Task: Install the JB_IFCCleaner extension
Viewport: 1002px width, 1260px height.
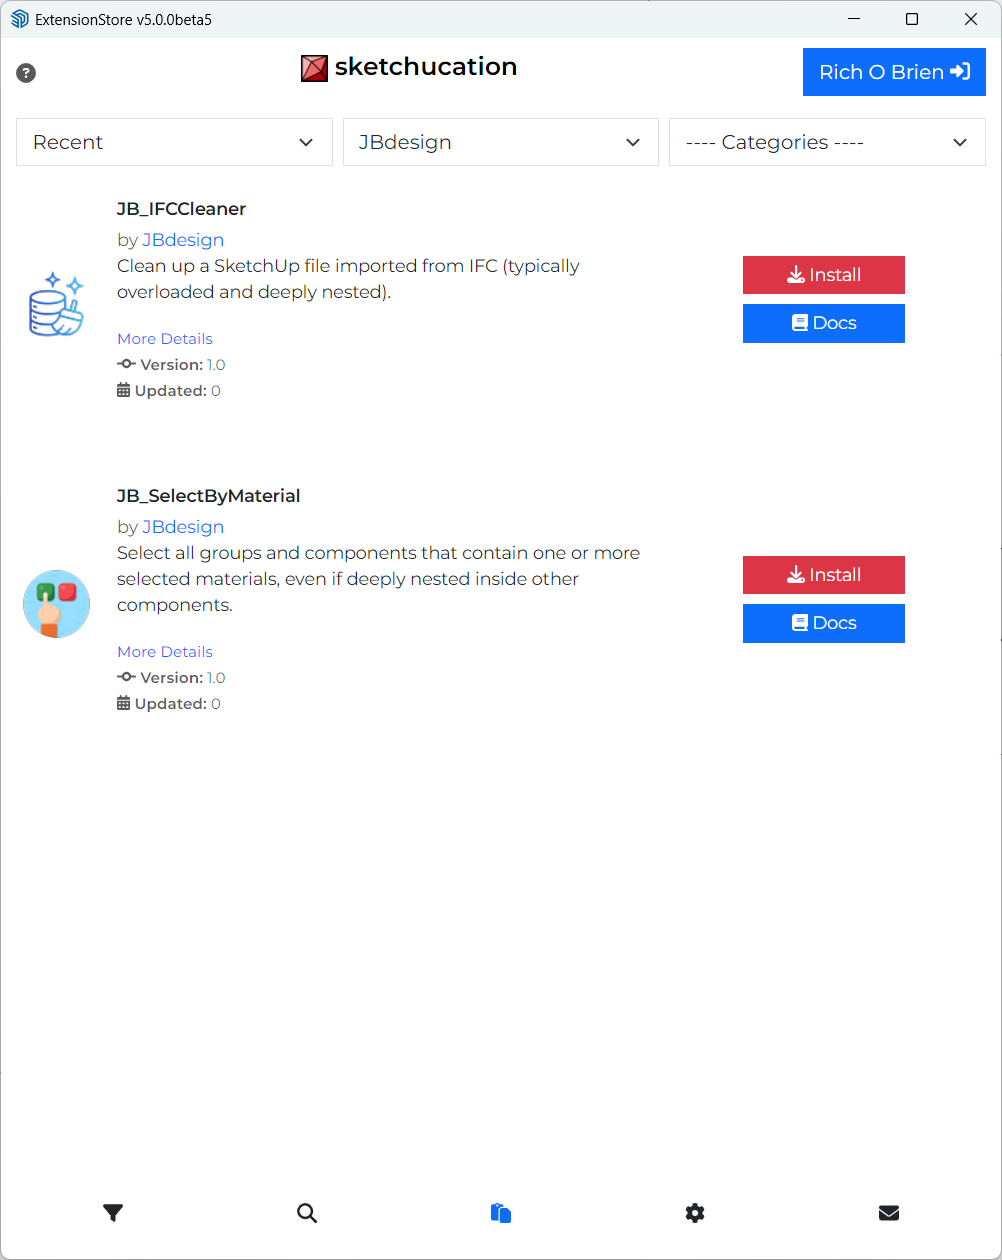Action: click(823, 275)
